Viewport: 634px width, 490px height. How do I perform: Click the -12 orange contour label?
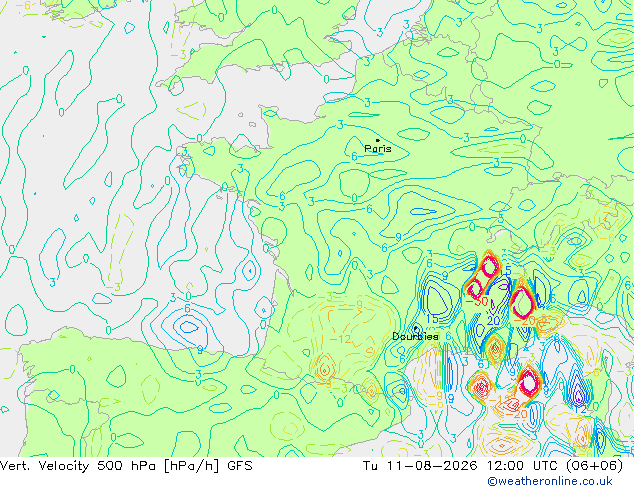(340, 339)
